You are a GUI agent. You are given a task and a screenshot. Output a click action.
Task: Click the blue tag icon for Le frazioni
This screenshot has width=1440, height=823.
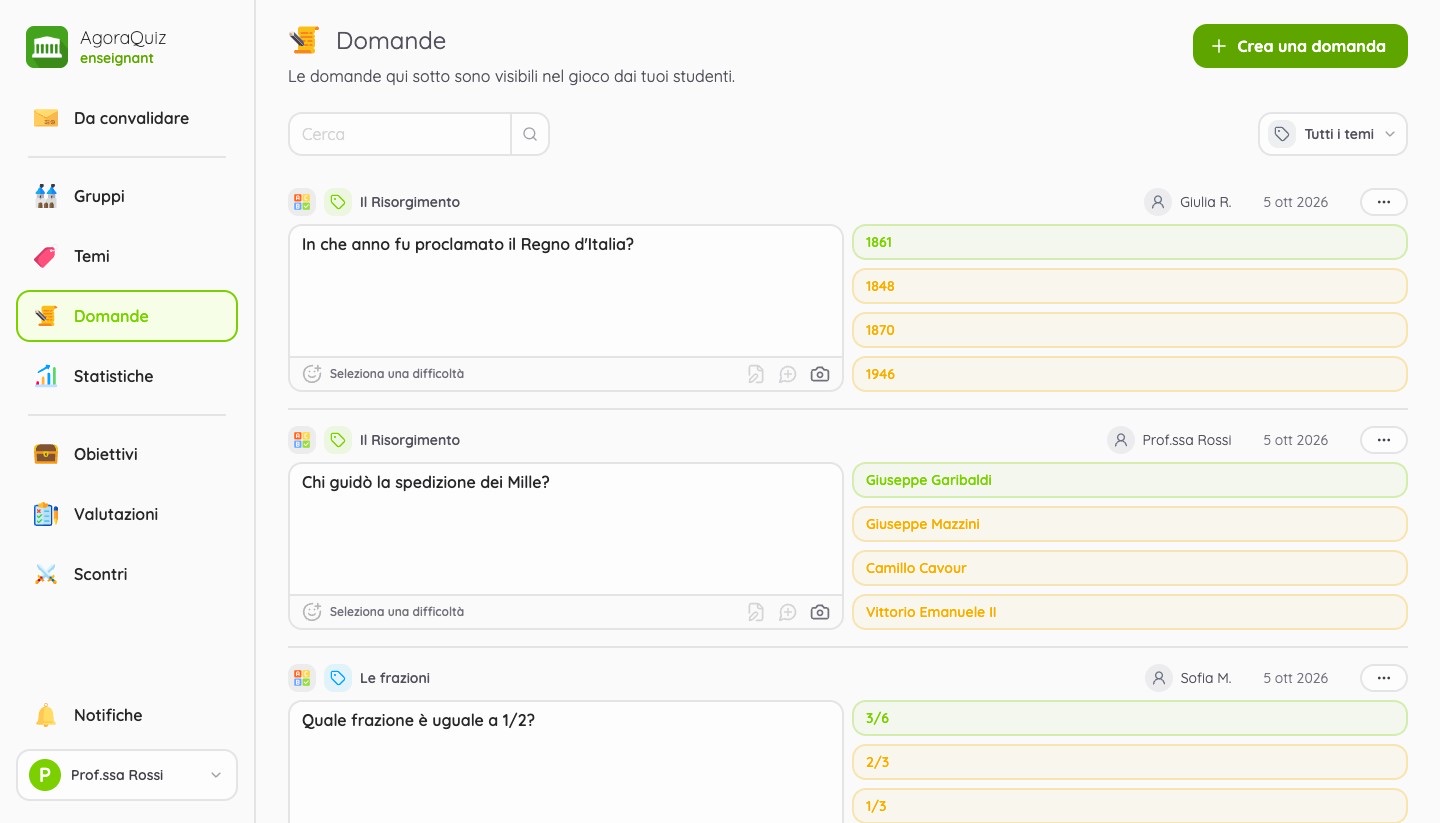[x=338, y=678]
